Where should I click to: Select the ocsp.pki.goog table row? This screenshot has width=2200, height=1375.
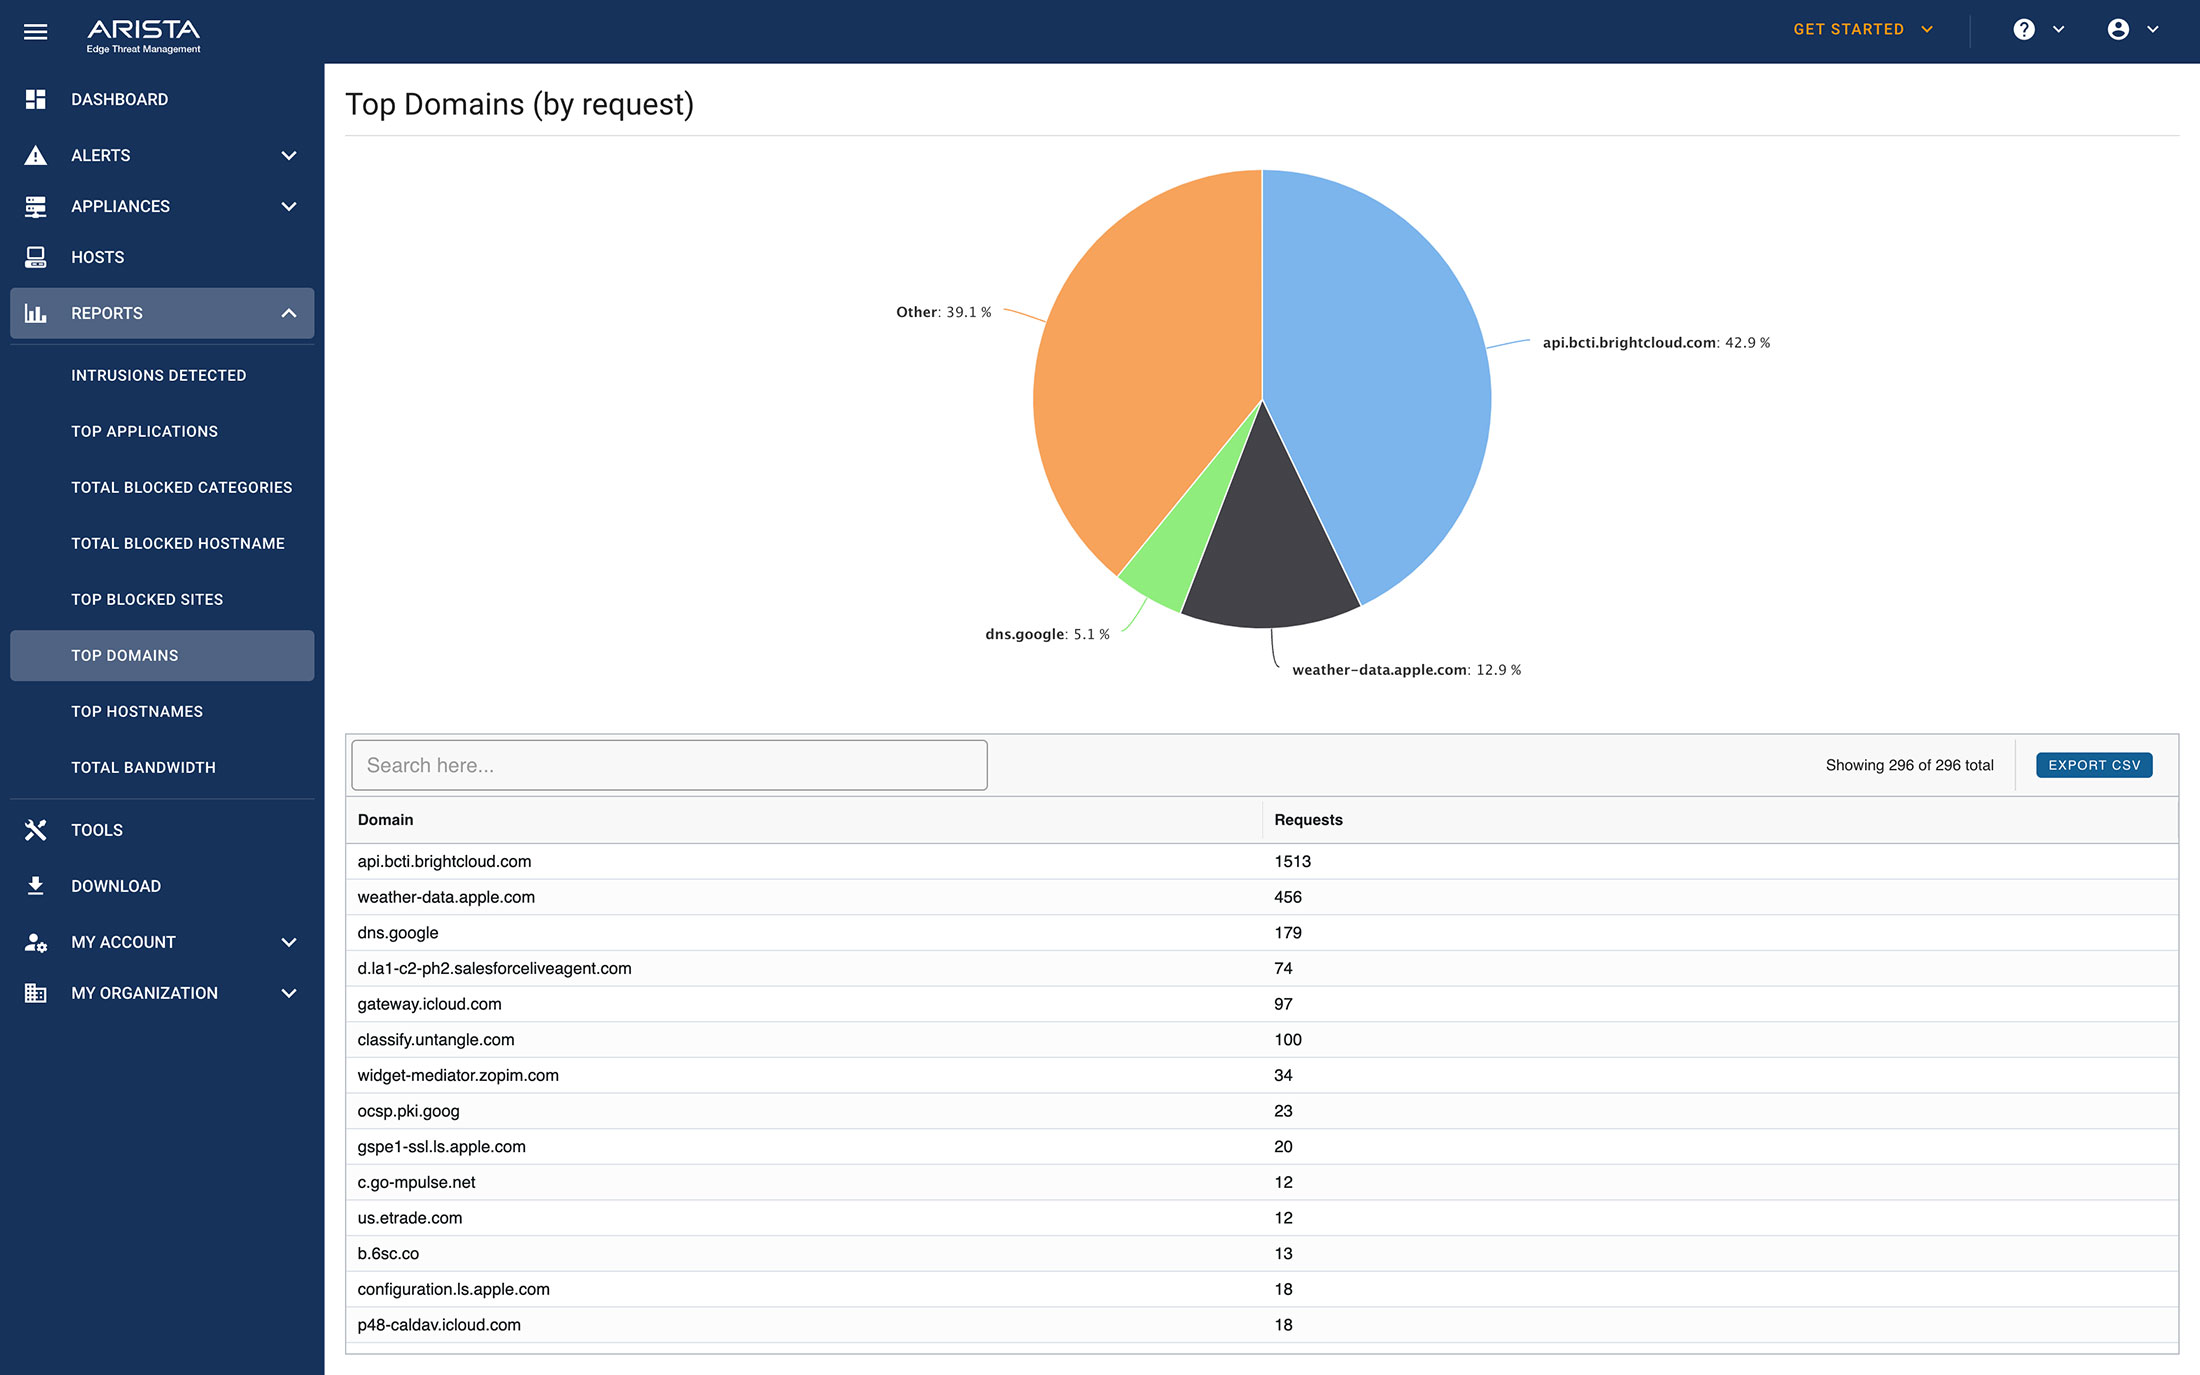(1262, 1111)
